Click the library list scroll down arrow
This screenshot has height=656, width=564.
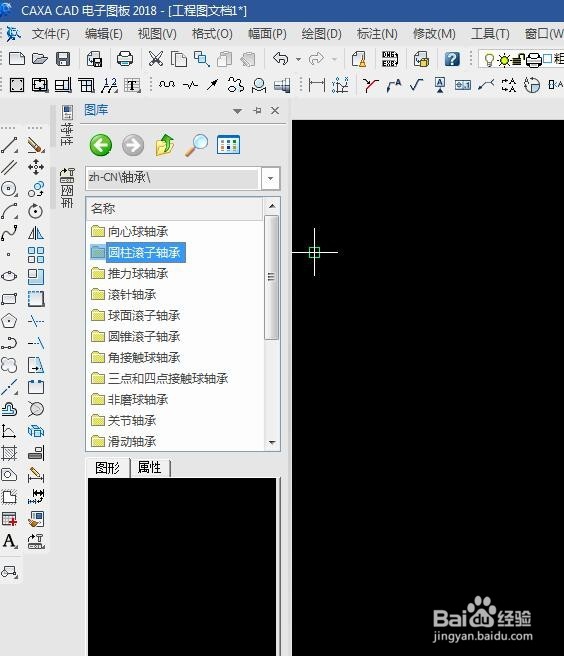272,442
